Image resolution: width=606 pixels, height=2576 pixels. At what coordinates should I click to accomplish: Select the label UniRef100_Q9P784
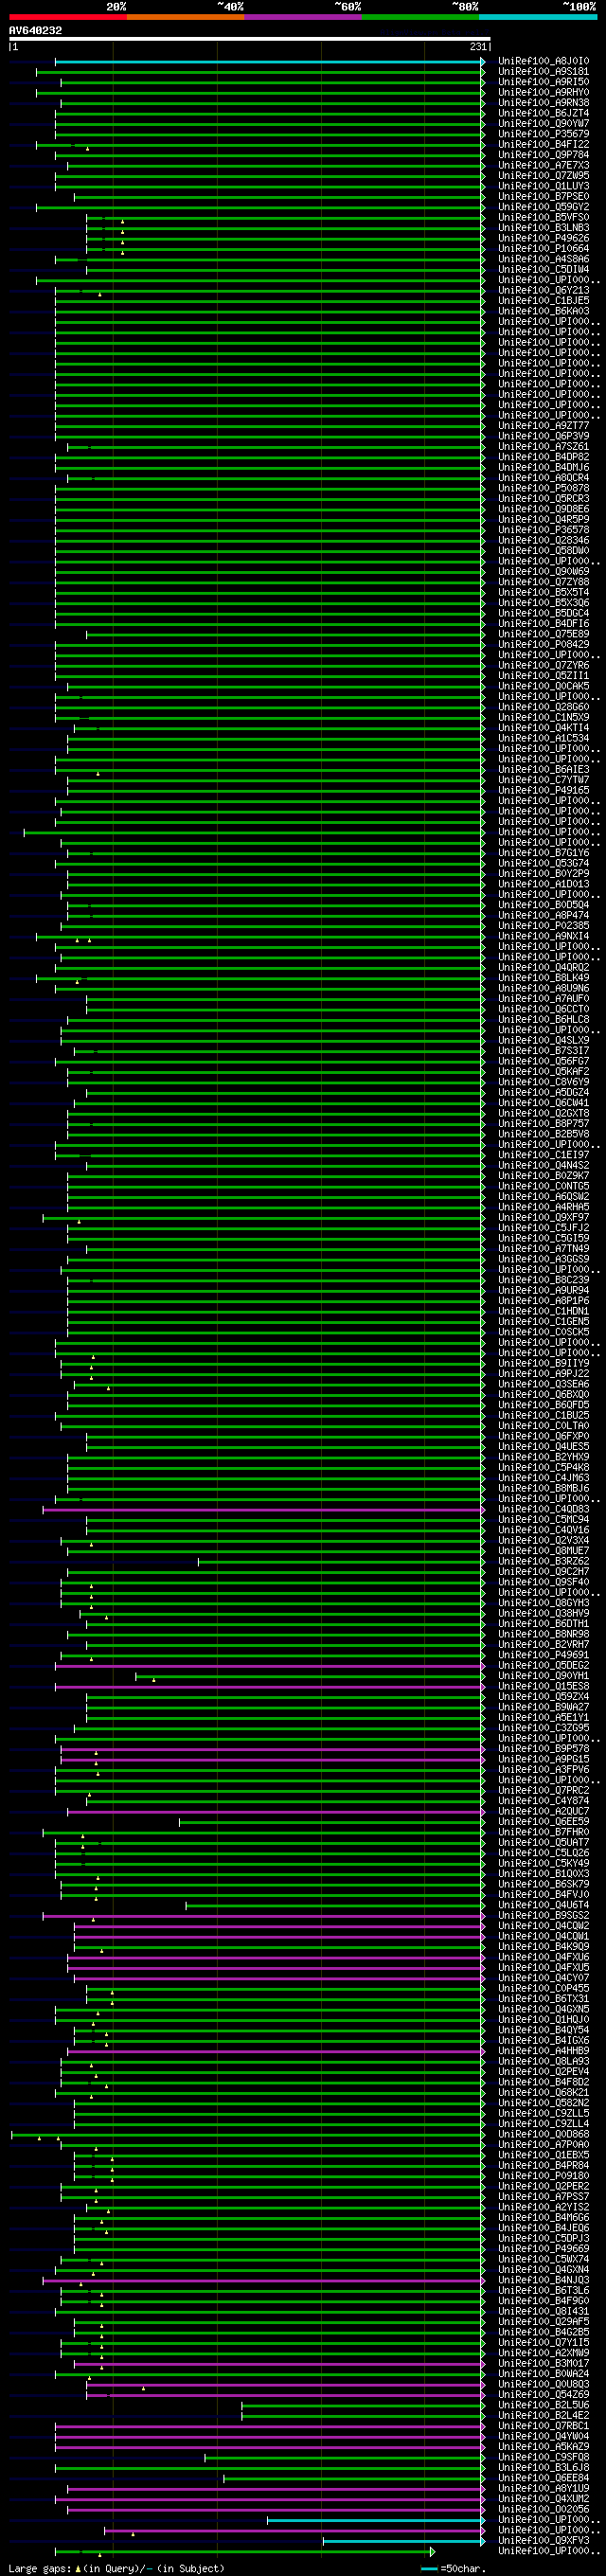pyautogui.click(x=544, y=155)
